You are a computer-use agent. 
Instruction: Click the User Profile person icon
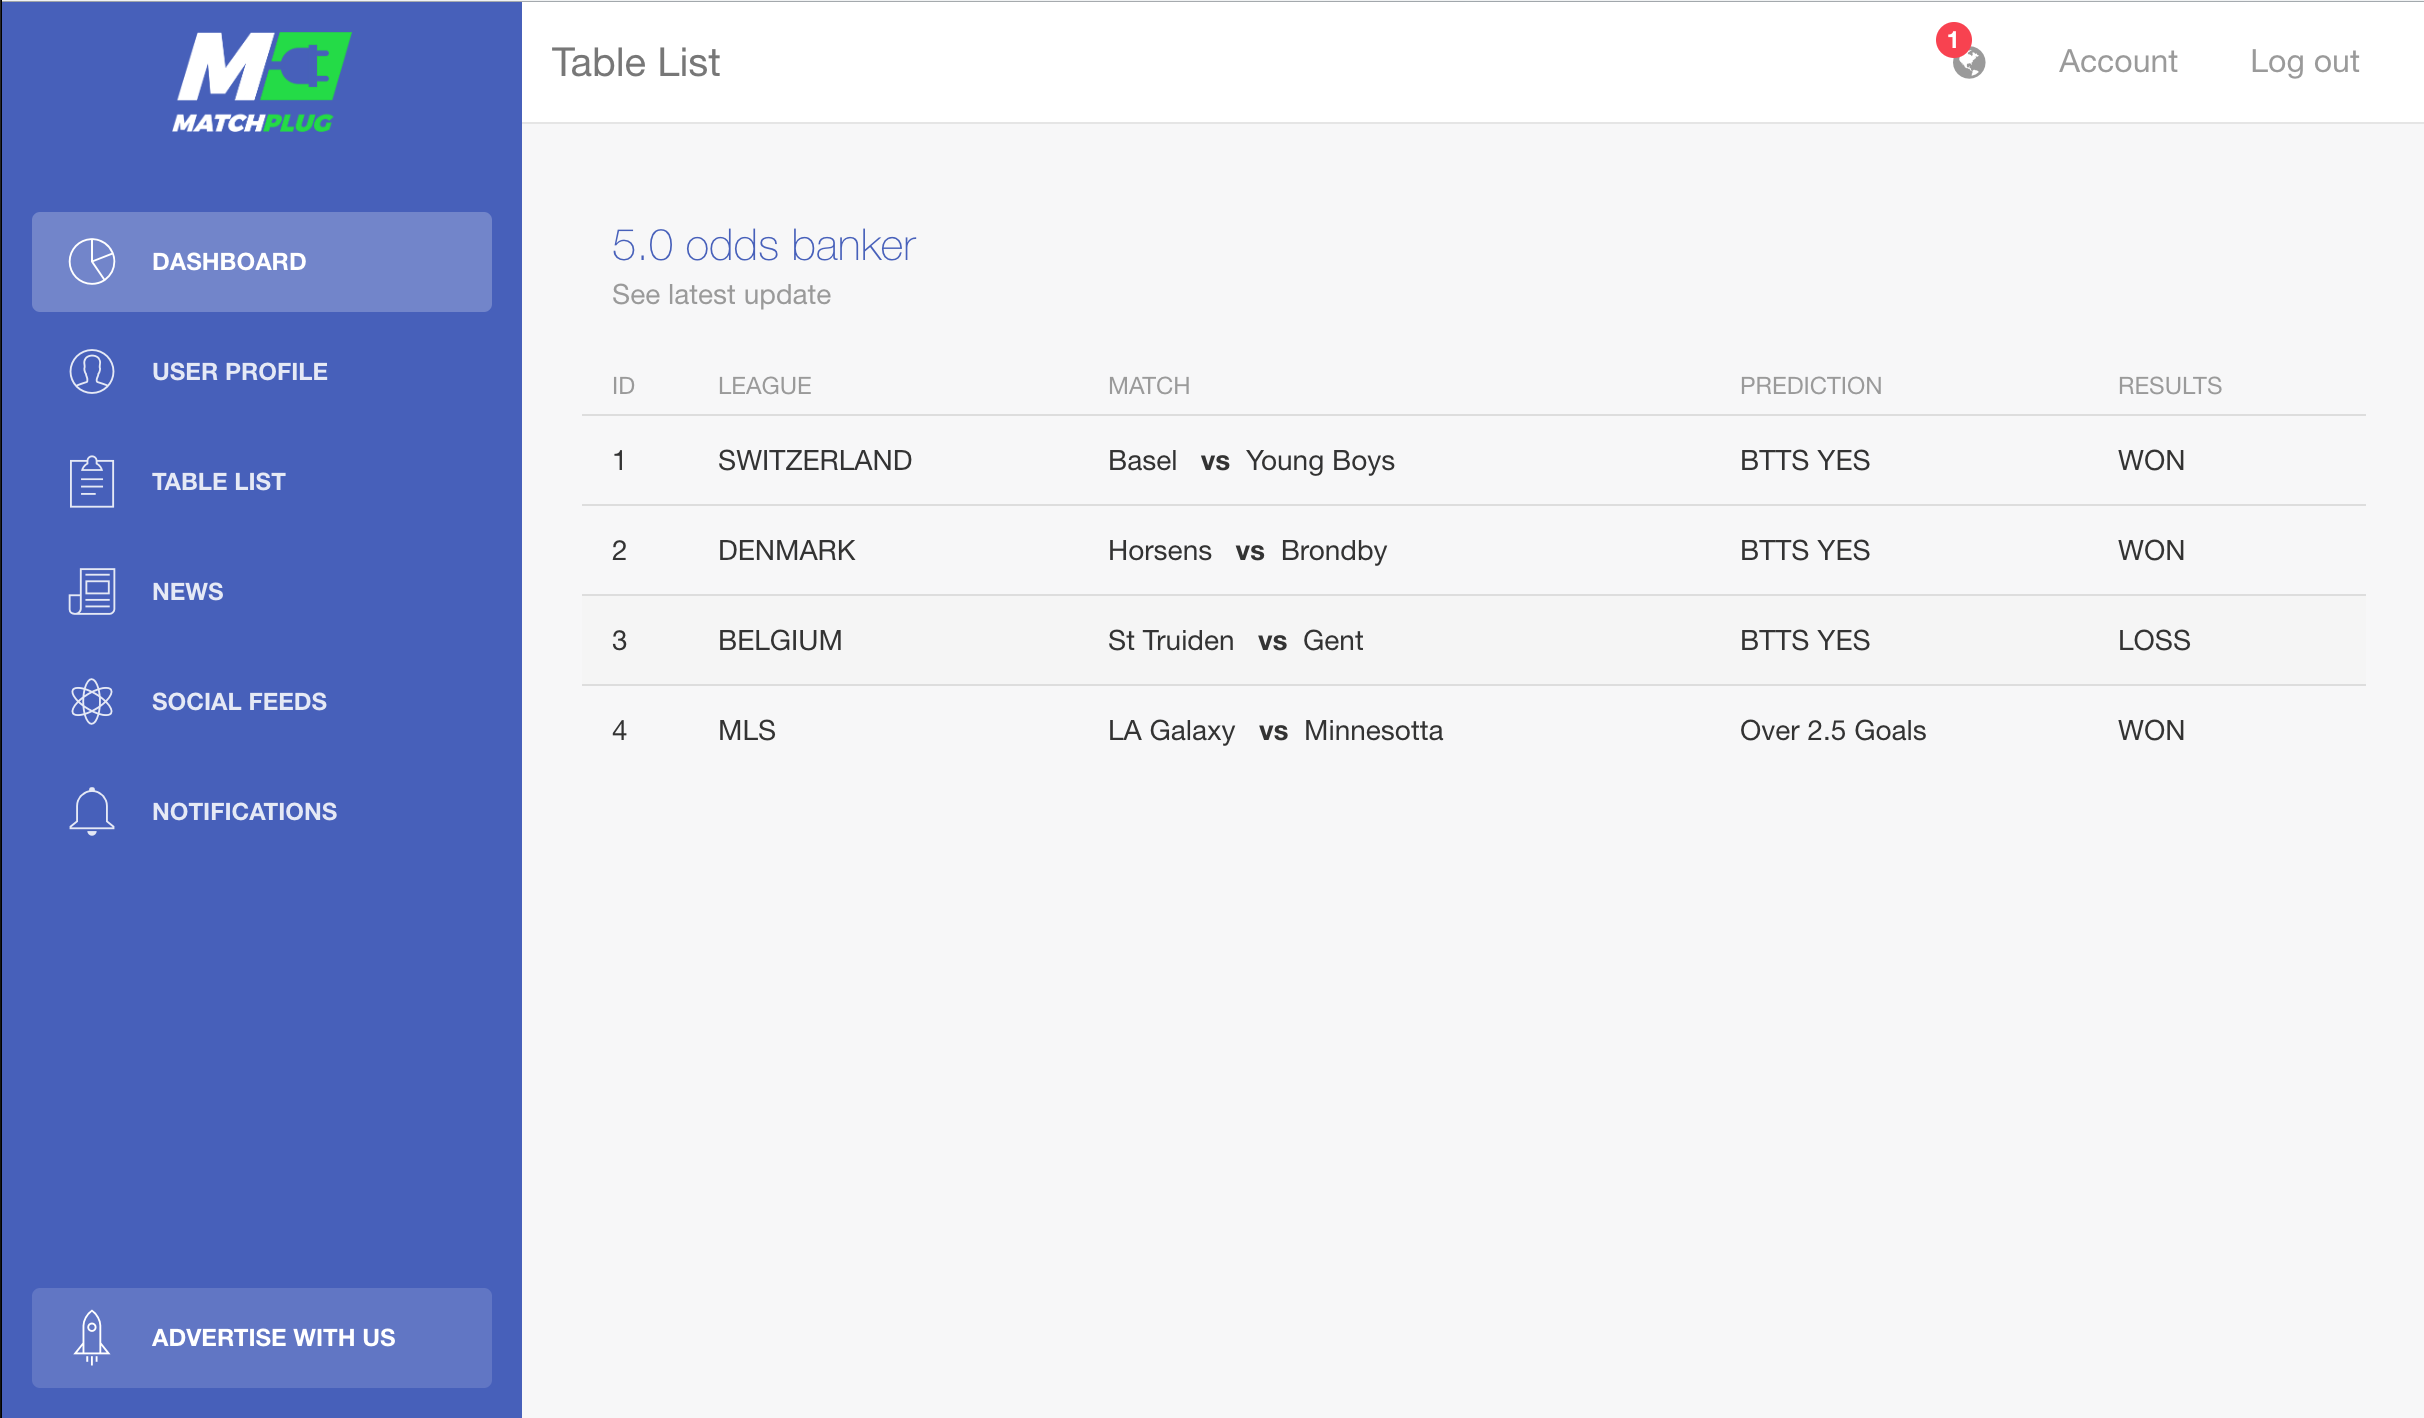point(92,371)
